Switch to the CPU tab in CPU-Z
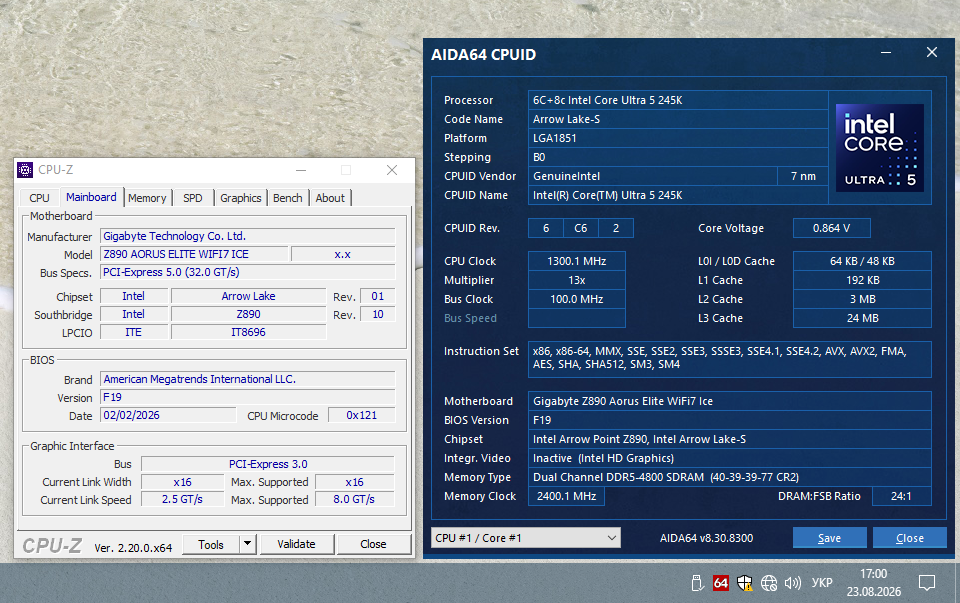 pos(39,198)
